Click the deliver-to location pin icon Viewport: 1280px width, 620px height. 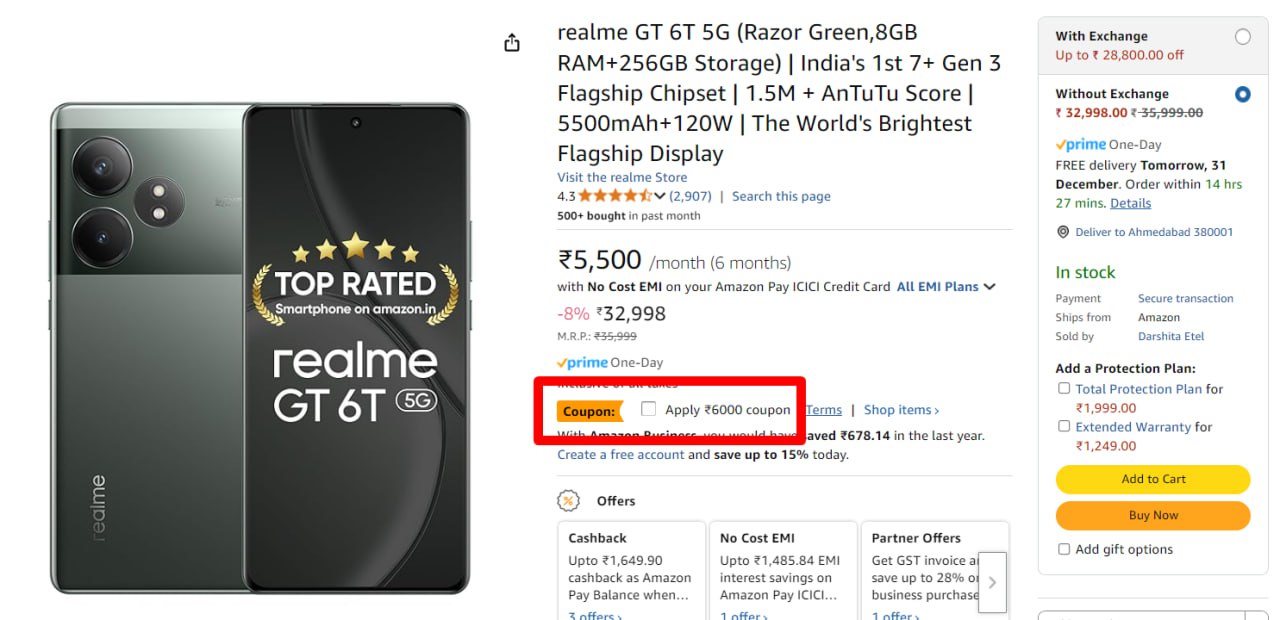point(1063,232)
